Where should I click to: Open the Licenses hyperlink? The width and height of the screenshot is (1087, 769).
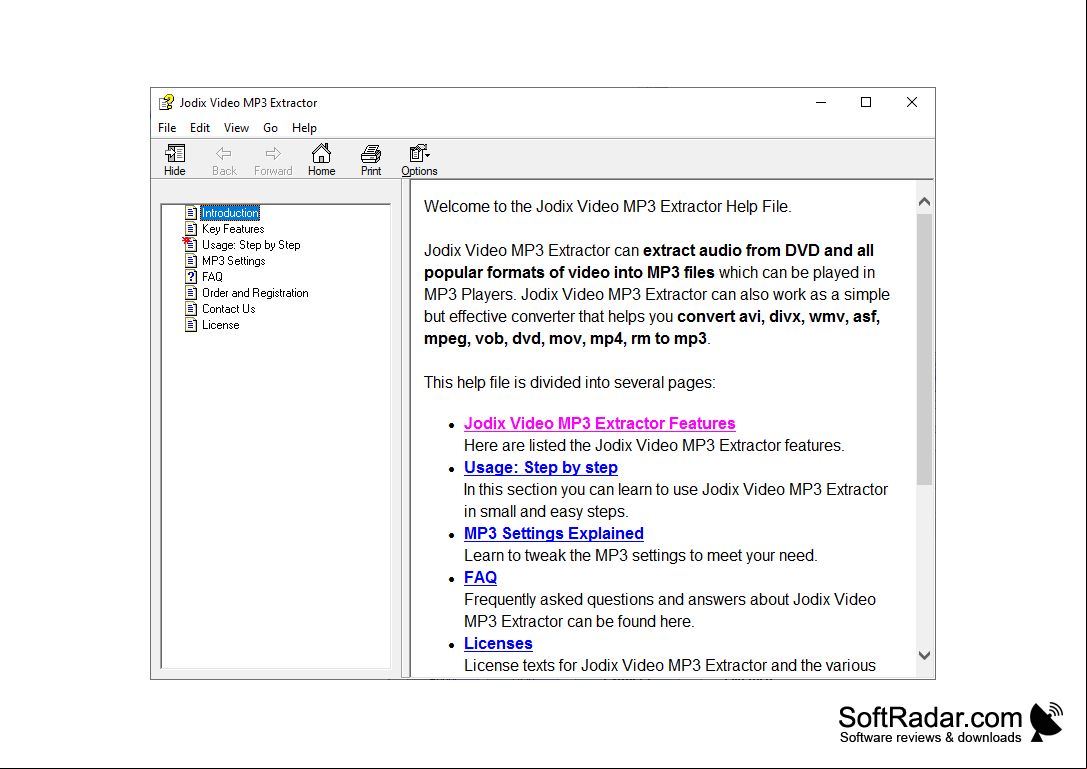pyautogui.click(x=498, y=643)
